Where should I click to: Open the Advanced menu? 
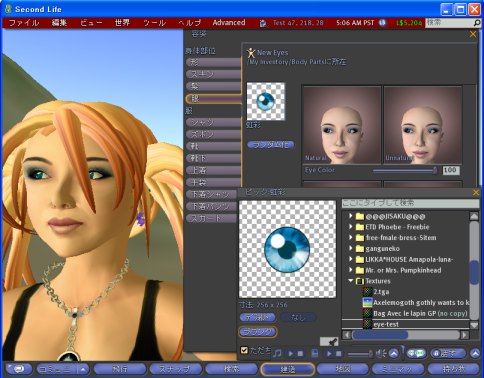(x=229, y=23)
